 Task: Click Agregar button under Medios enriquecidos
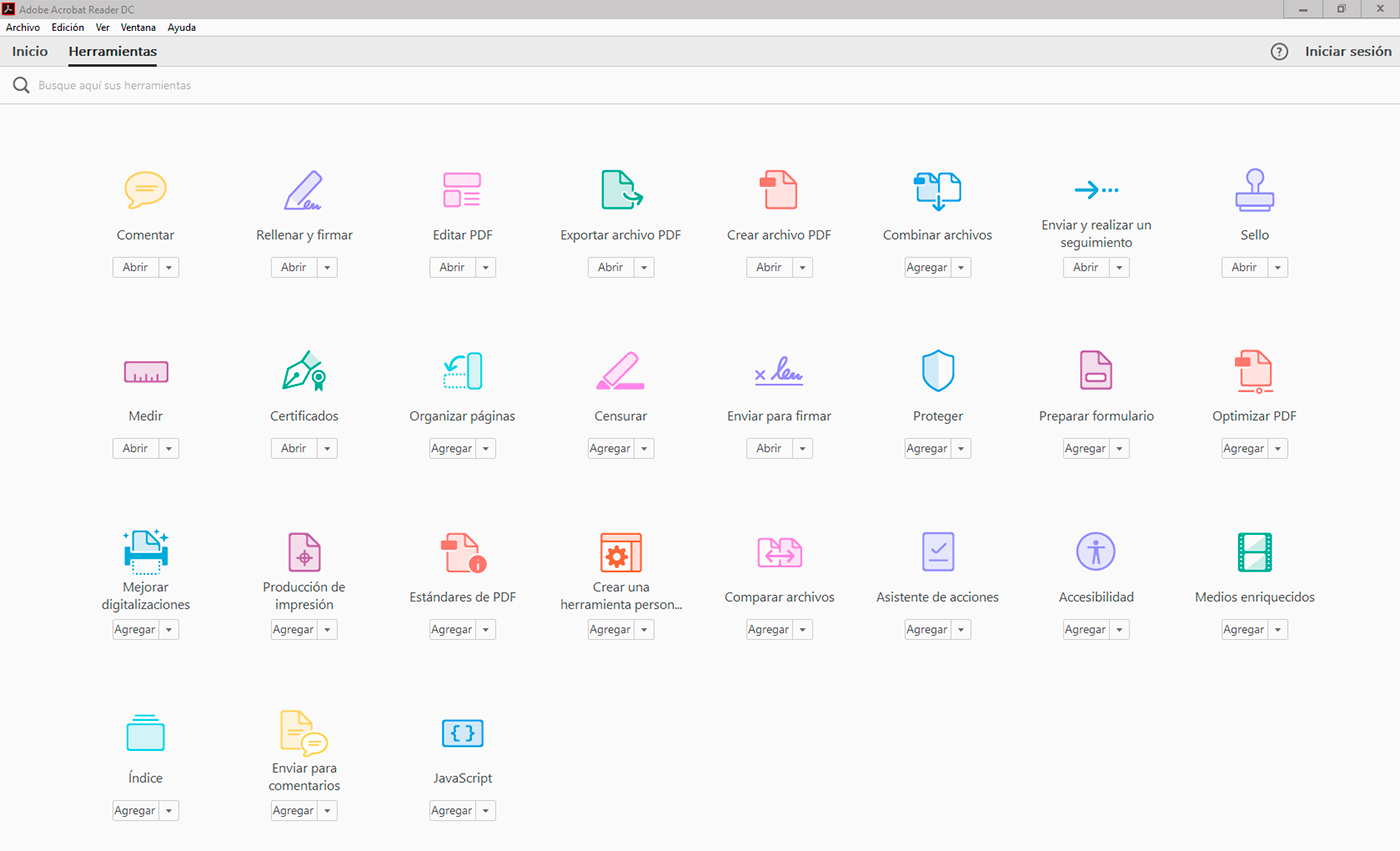click(x=1244, y=630)
